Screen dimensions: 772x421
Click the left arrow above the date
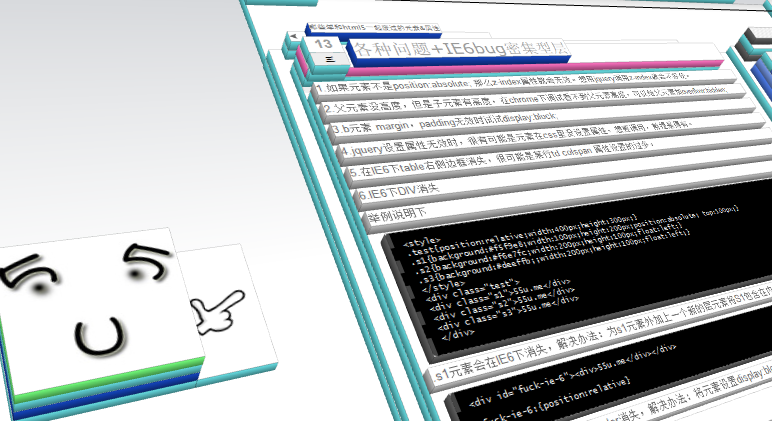pos(294,36)
